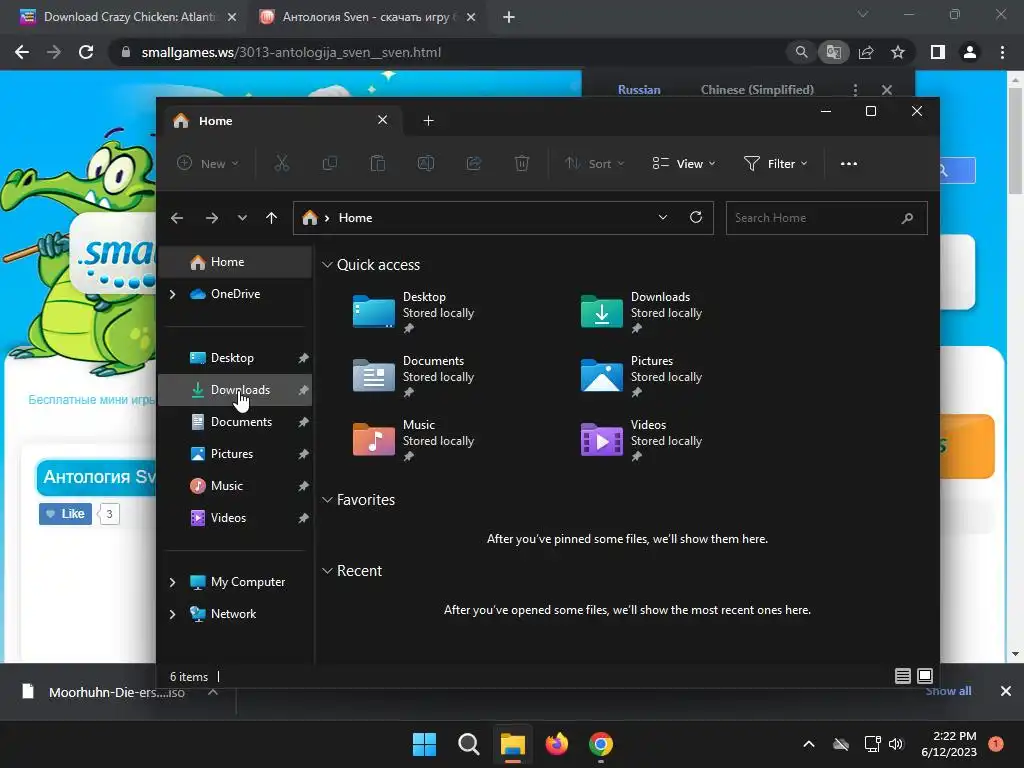The width and height of the screenshot is (1024, 768).
Task: Expand address bar history dropdown
Action: click(x=663, y=217)
